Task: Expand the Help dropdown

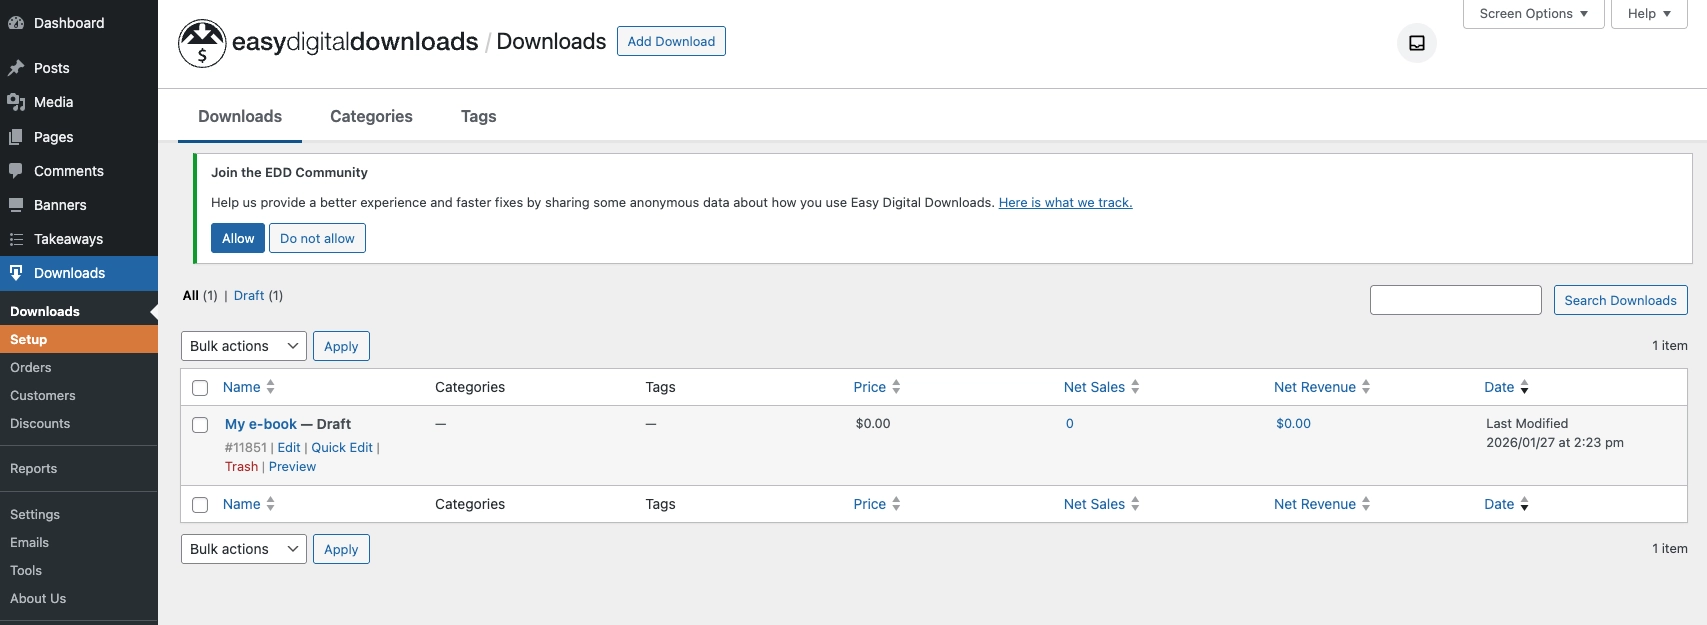Action: point(1648,14)
